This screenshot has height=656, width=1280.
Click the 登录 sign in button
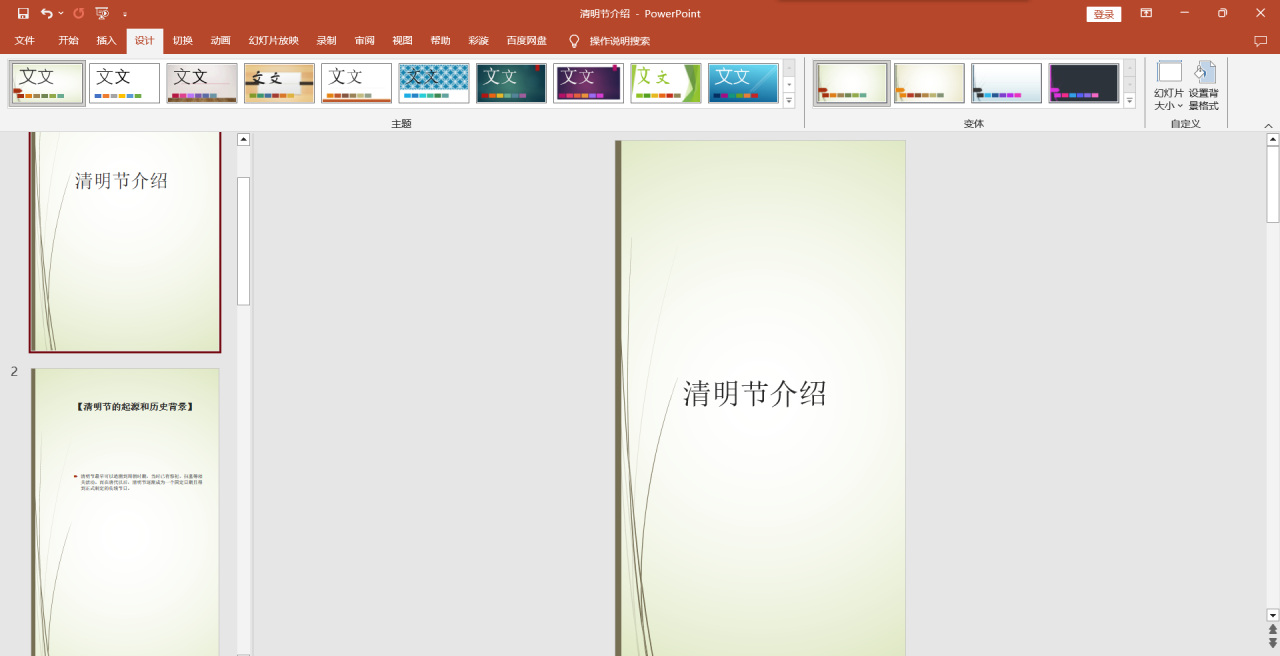(1103, 14)
